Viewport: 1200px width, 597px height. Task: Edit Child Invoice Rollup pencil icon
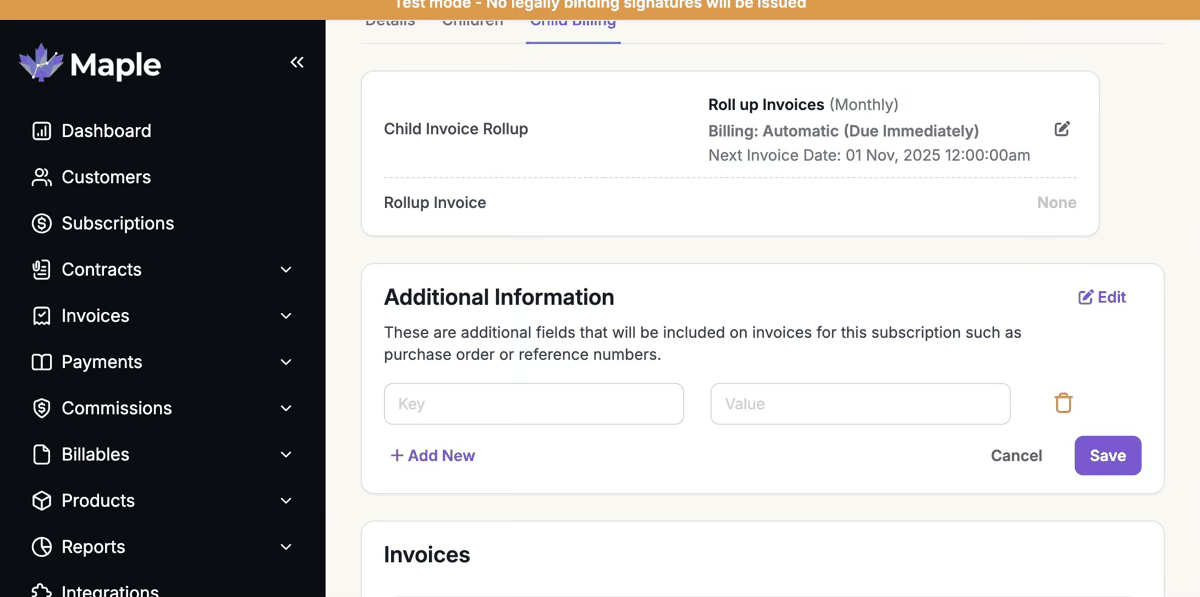coord(1062,129)
